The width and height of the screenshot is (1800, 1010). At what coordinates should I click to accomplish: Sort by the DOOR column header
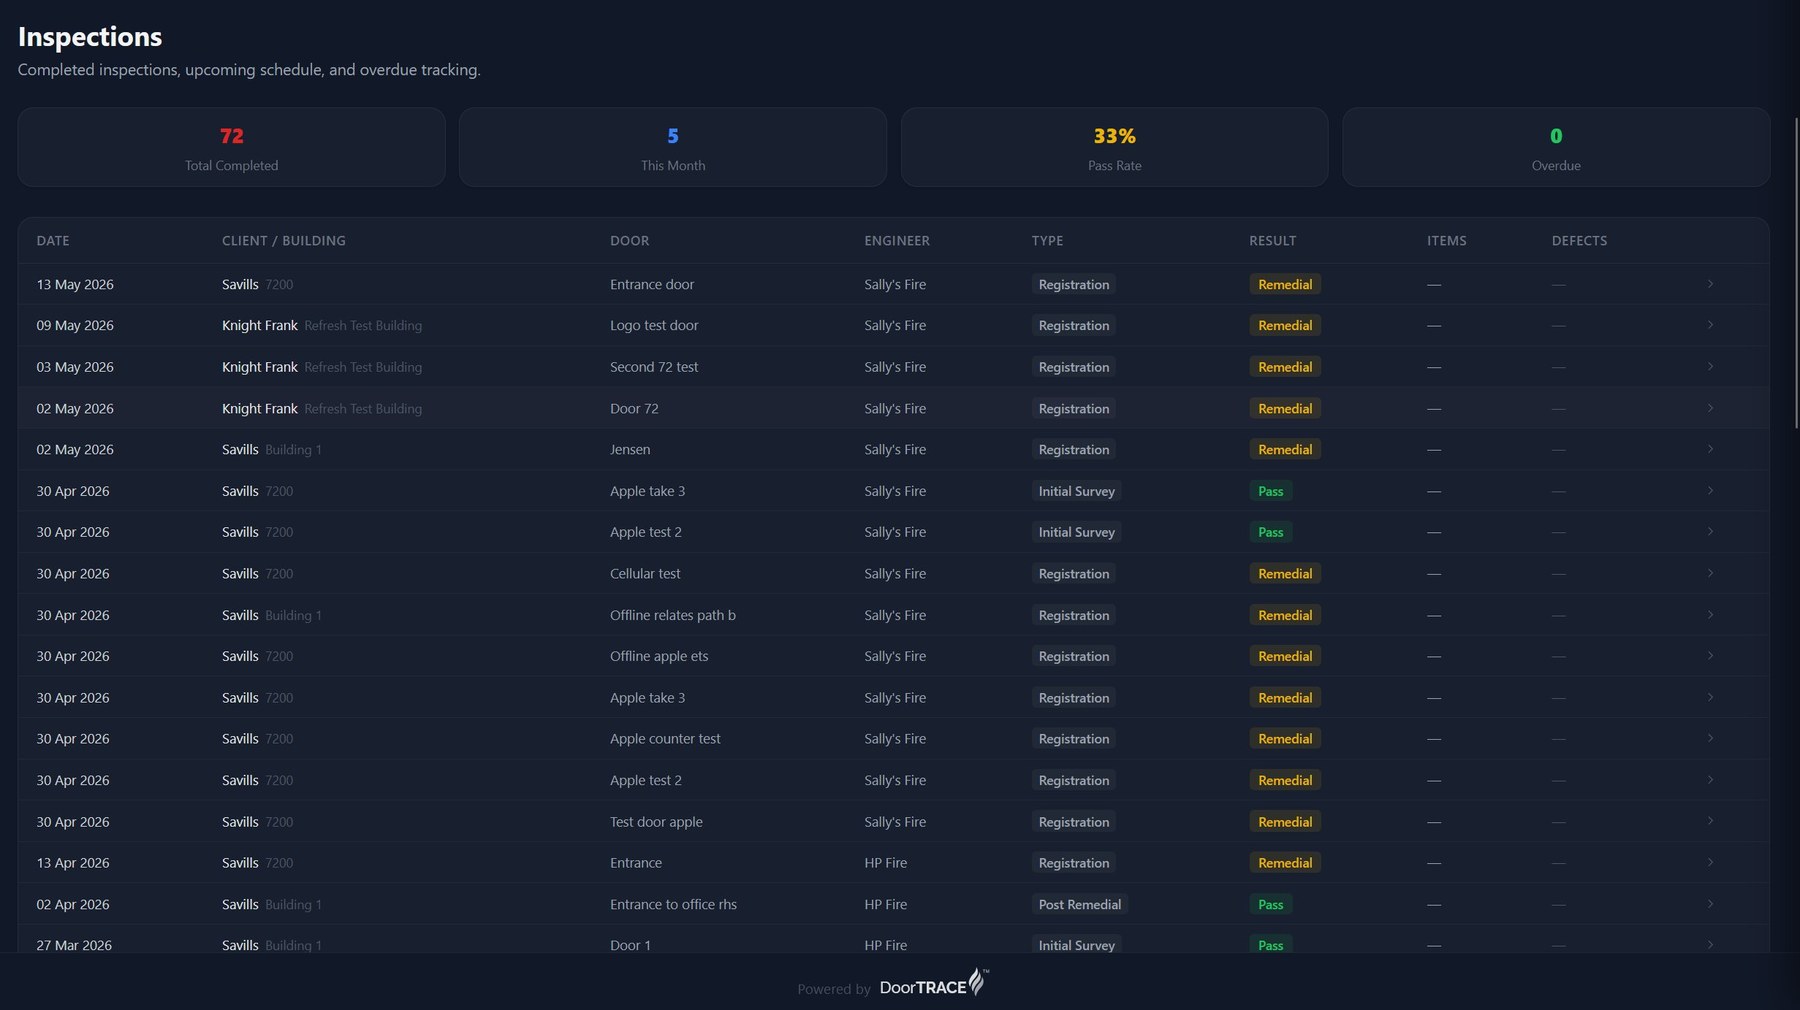point(630,241)
